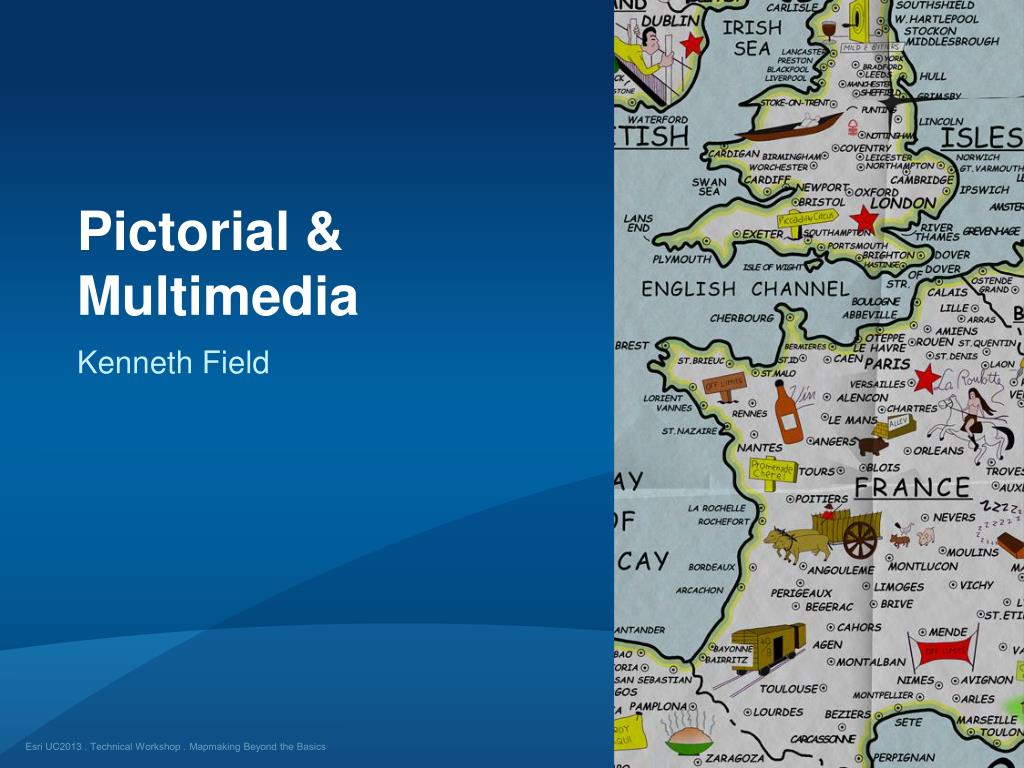Select the 'DUBLIN' city label
This screenshot has width=1024, height=768.
pyautogui.click(x=670, y=21)
